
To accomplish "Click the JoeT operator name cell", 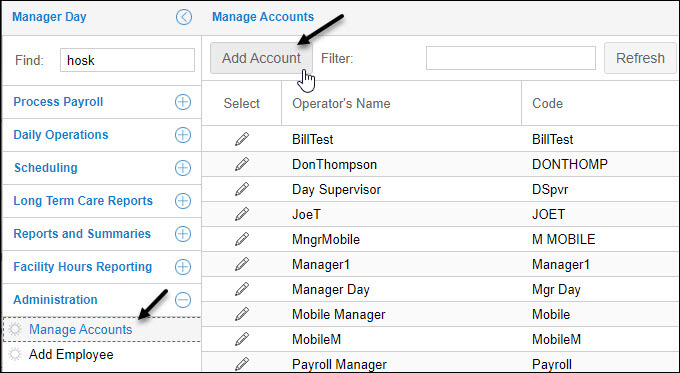I will pos(306,214).
